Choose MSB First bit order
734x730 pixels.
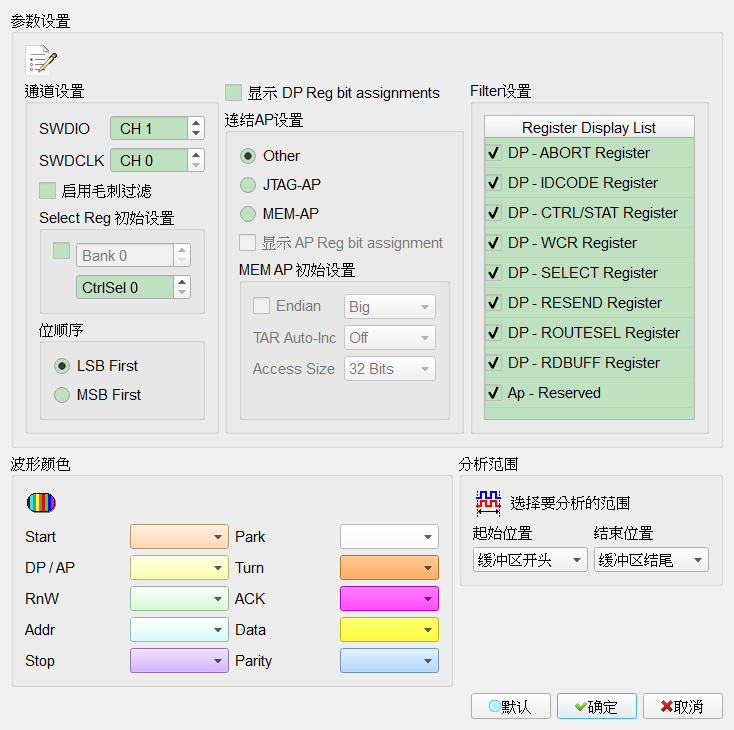(62, 395)
